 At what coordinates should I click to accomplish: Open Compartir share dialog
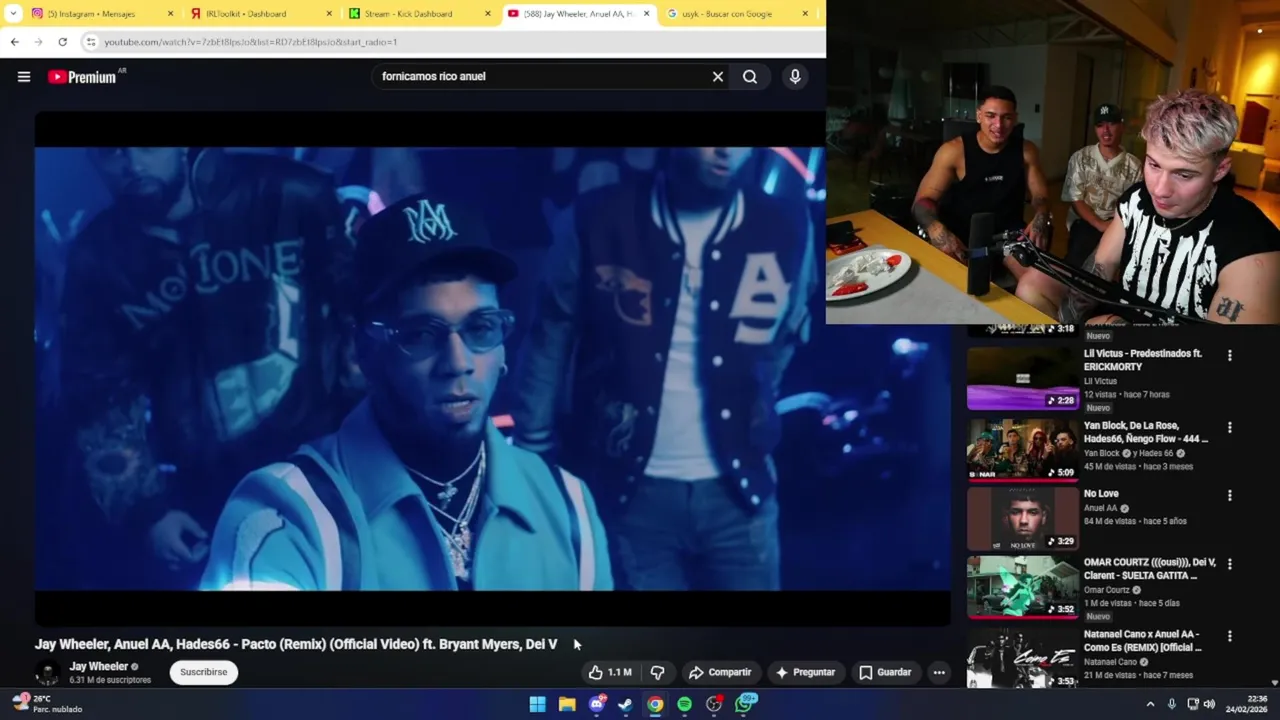tap(720, 672)
